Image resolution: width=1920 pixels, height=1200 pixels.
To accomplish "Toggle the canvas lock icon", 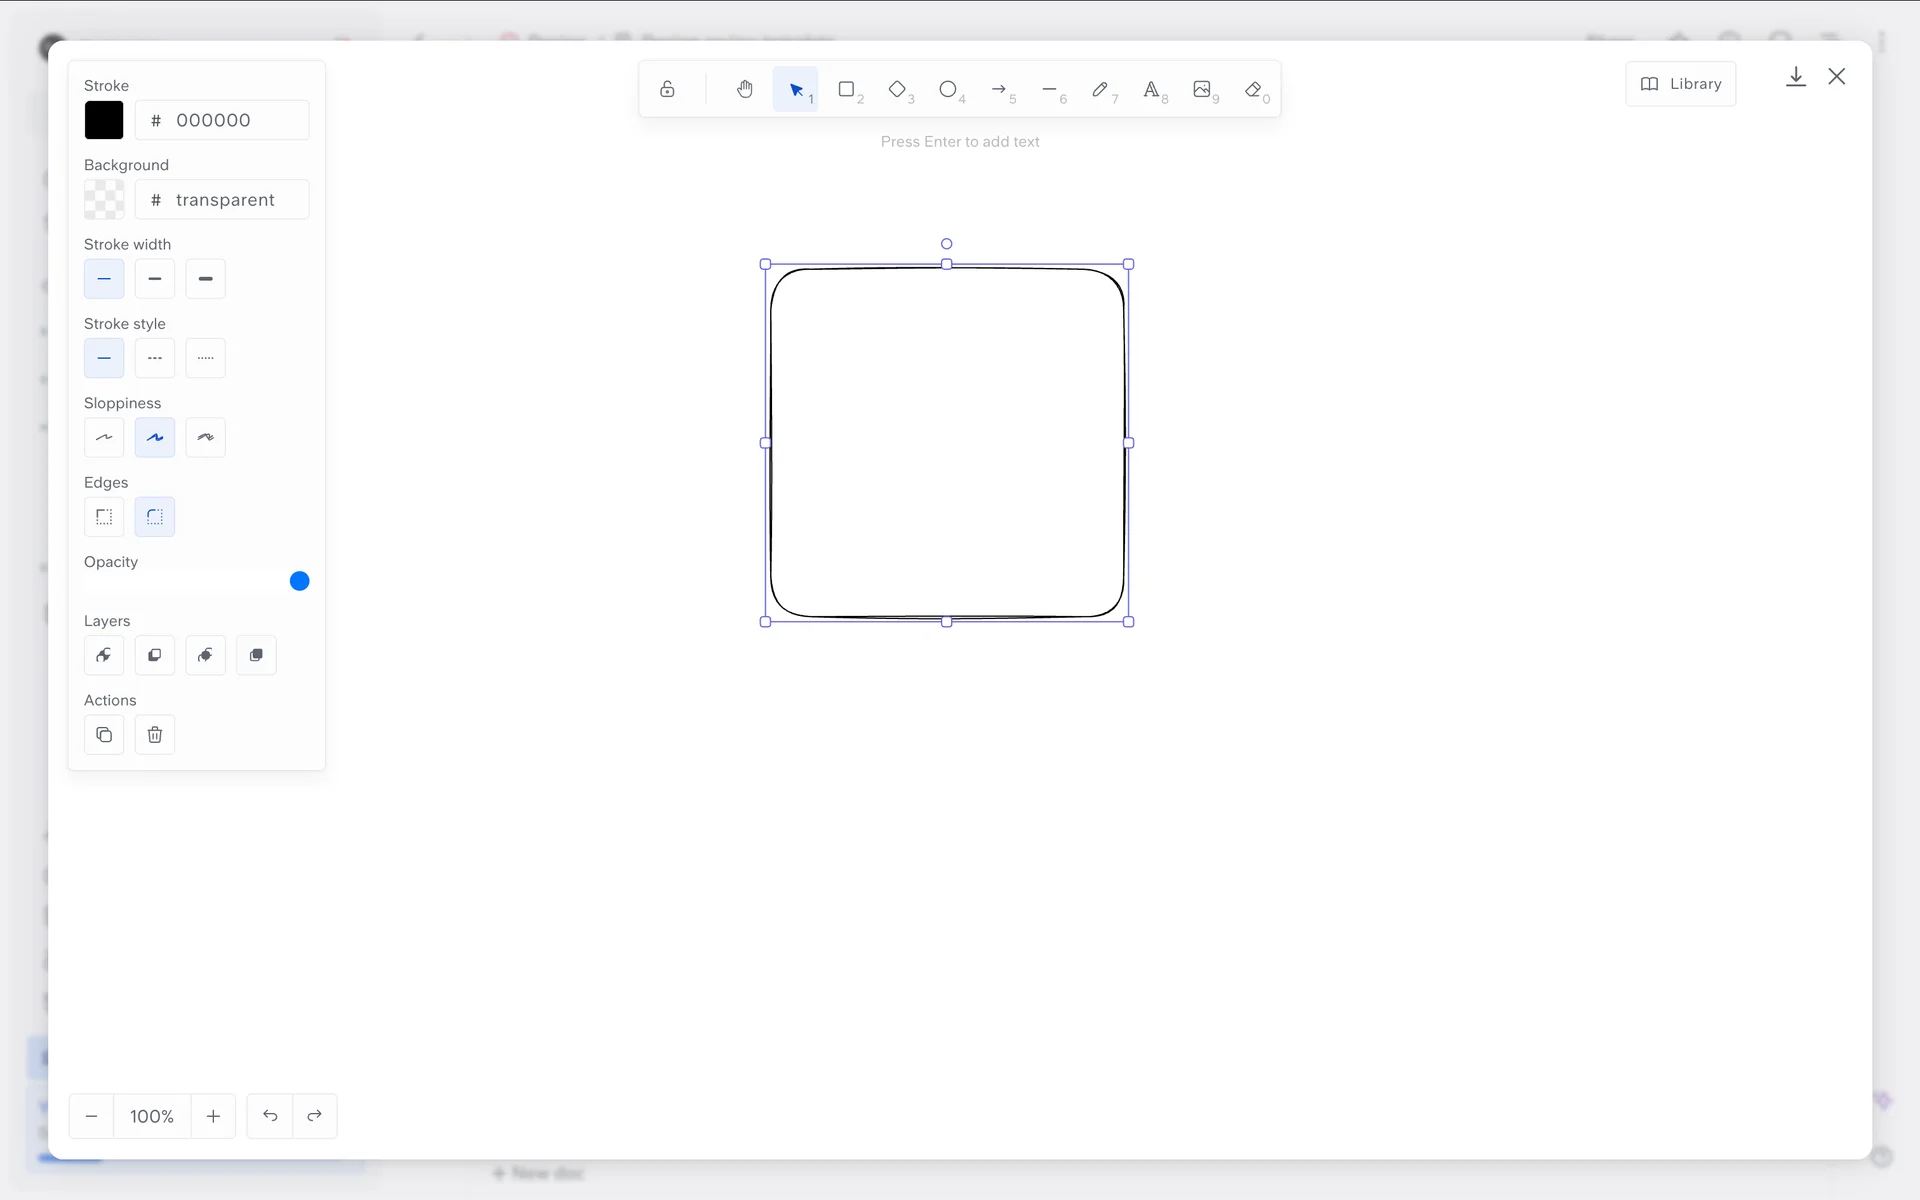I will (667, 90).
